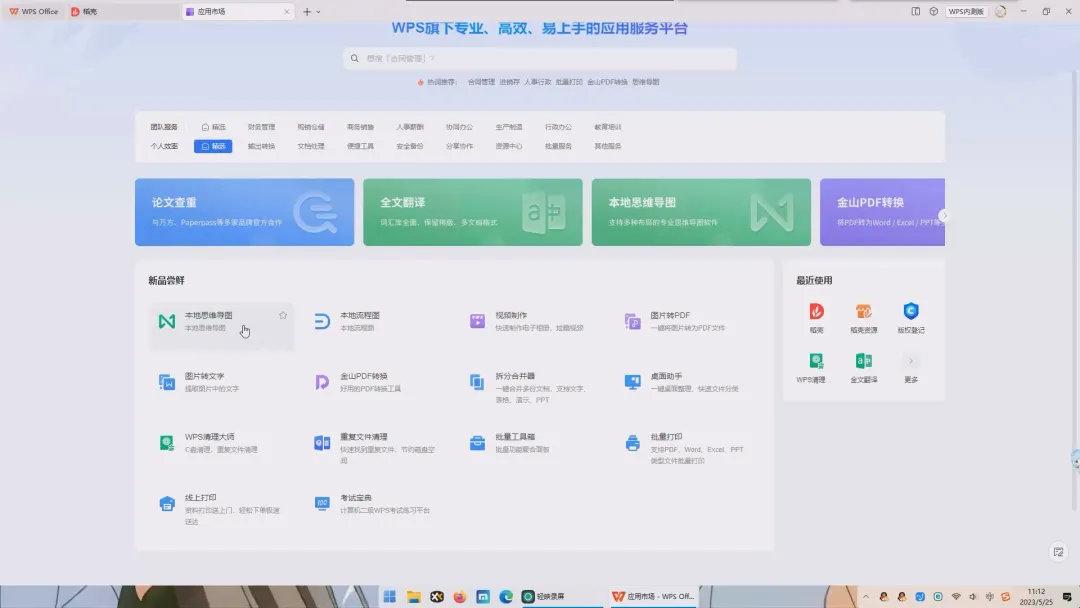Image resolution: width=1080 pixels, height=608 pixels.
Task: Select the 购销仓储 category
Action: click(311, 127)
